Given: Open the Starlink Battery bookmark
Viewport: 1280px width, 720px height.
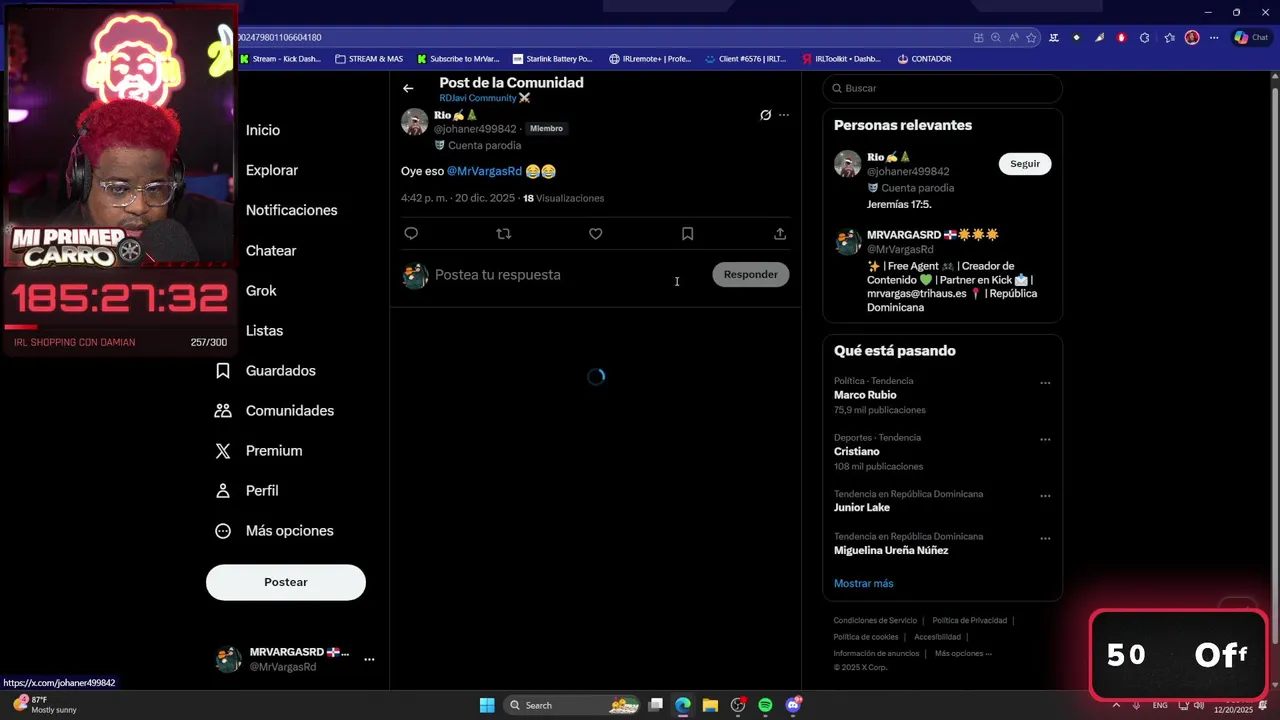Looking at the screenshot, I should pos(552,59).
